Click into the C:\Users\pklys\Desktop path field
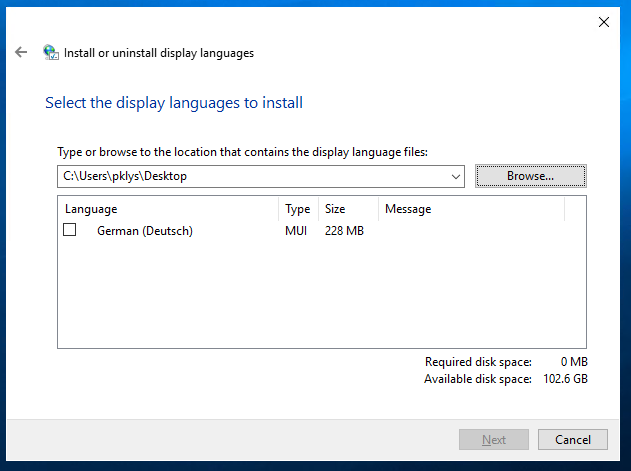 [250, 176]
